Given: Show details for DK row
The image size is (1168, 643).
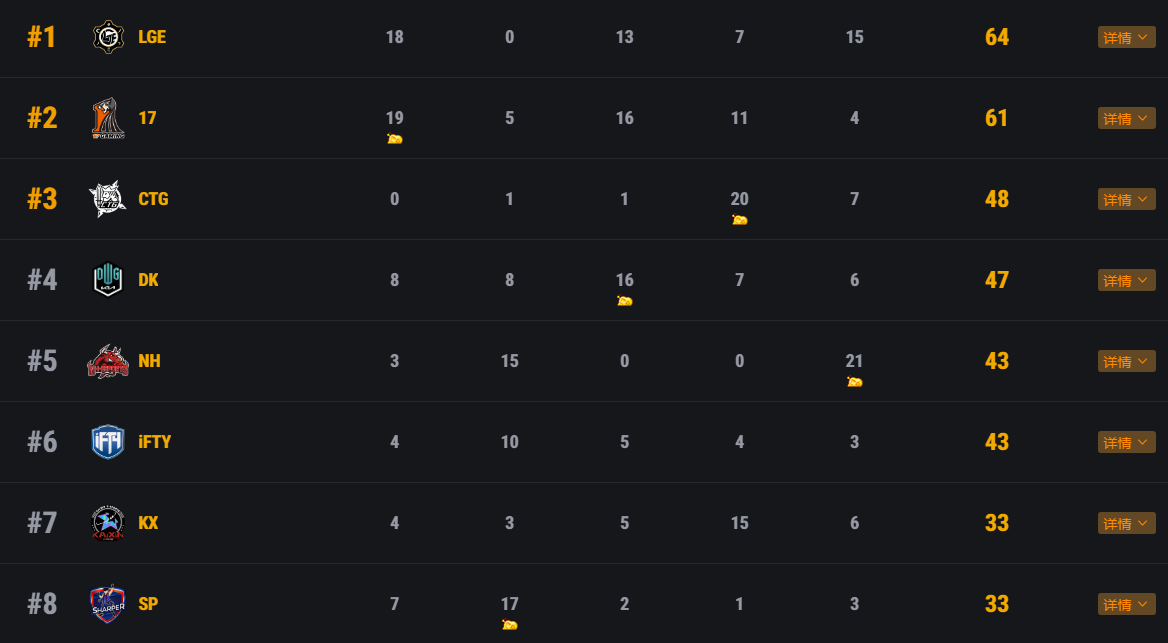Looking at the screenshot, I should click(1126, 281).
